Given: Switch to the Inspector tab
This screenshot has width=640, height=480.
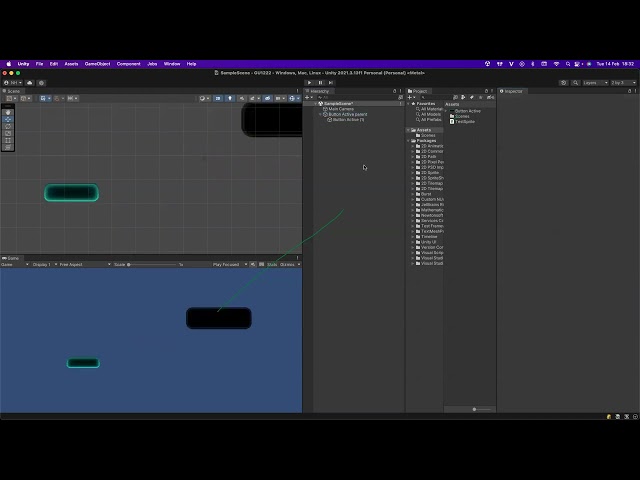Looking at the screenshot, I should tap(511, 91).
